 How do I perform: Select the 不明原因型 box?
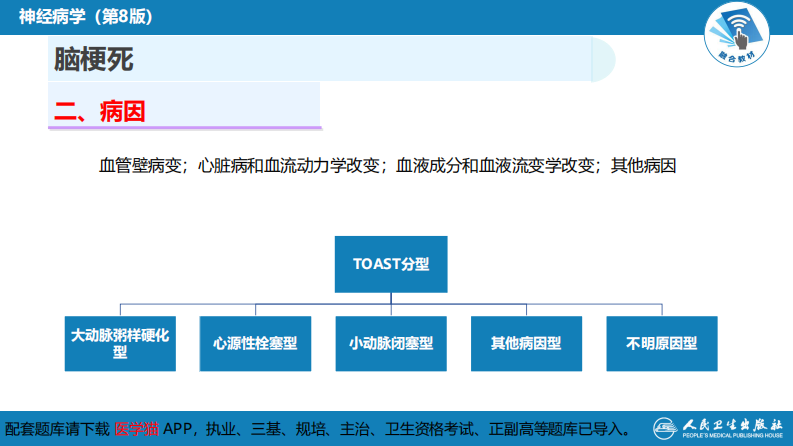(x=662, y=343)
